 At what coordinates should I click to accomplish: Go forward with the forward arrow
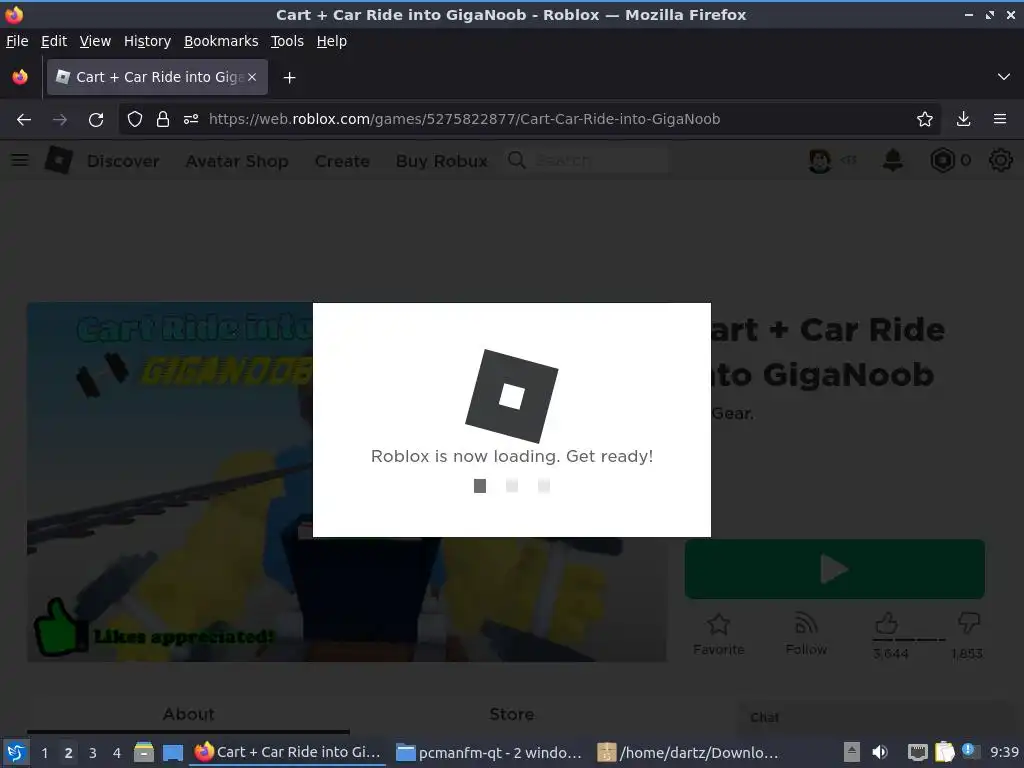click(60, 120)
